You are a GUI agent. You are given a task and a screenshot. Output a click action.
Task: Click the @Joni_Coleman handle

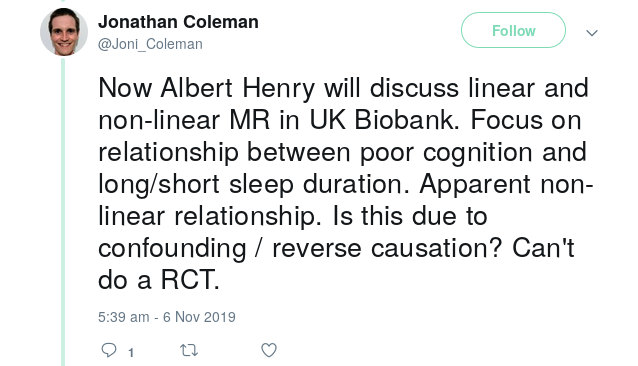click(x=150, y=44)
